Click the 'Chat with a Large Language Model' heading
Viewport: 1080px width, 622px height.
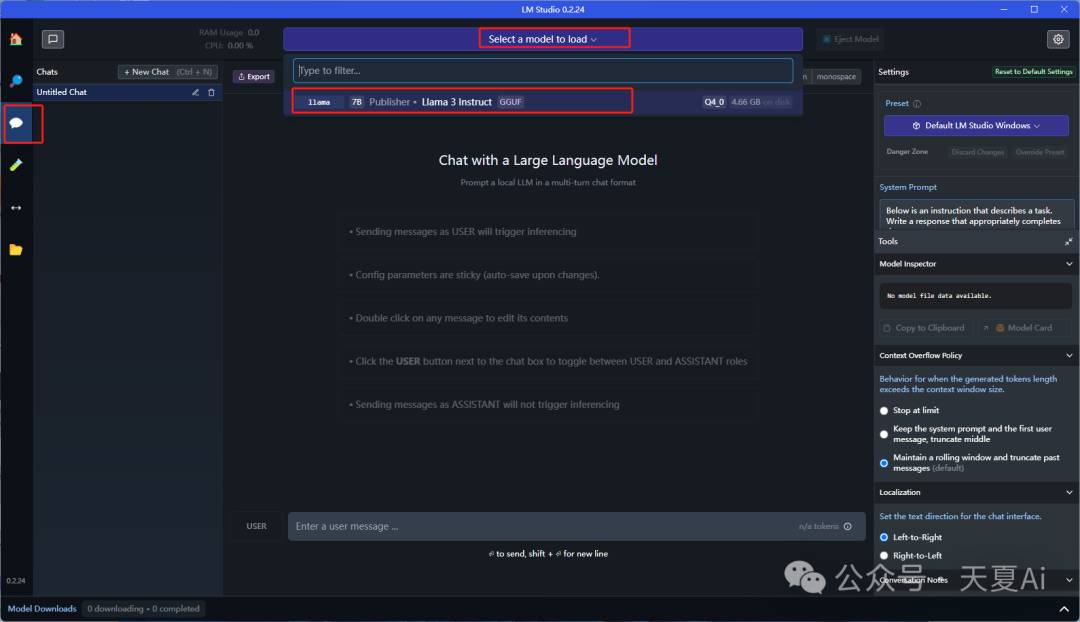coord(548,160)
